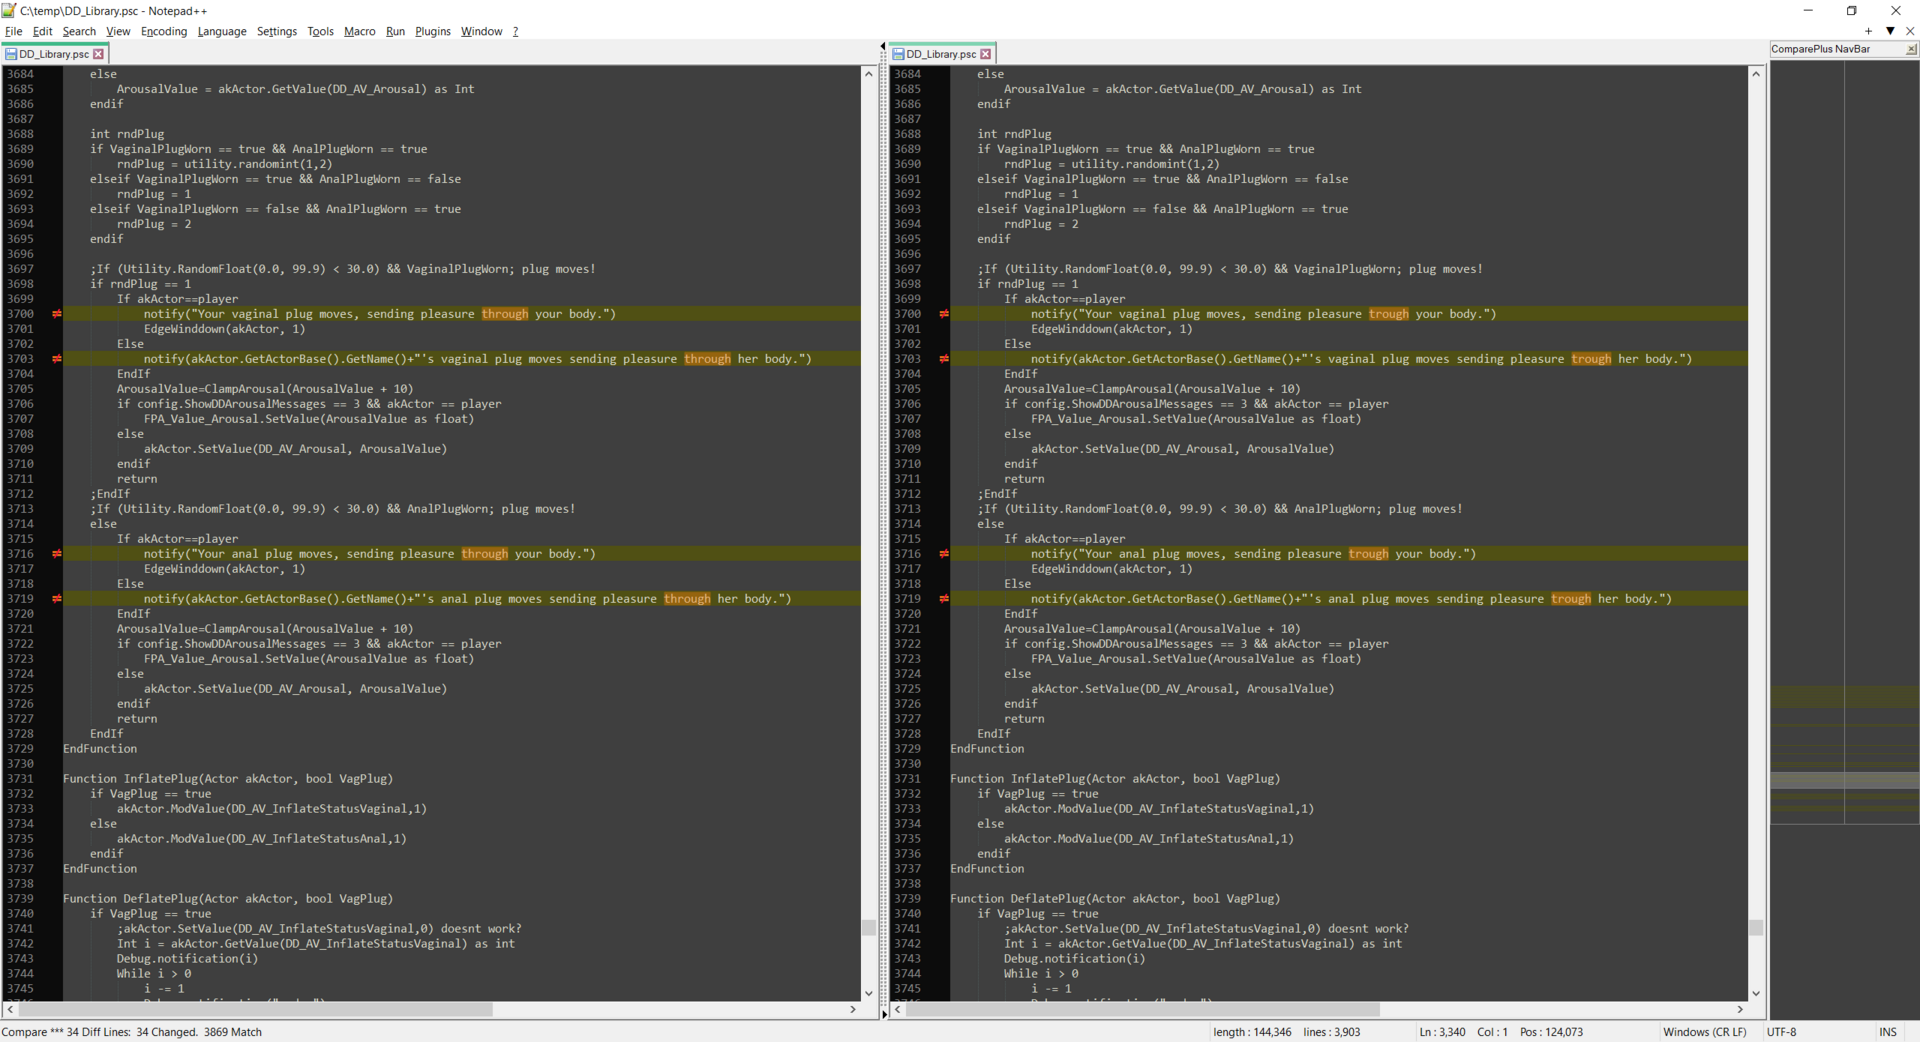Click the Notepad++ app icon in title bar
Viewport: 1920px width, 1042px height.
tap(9, 10)
